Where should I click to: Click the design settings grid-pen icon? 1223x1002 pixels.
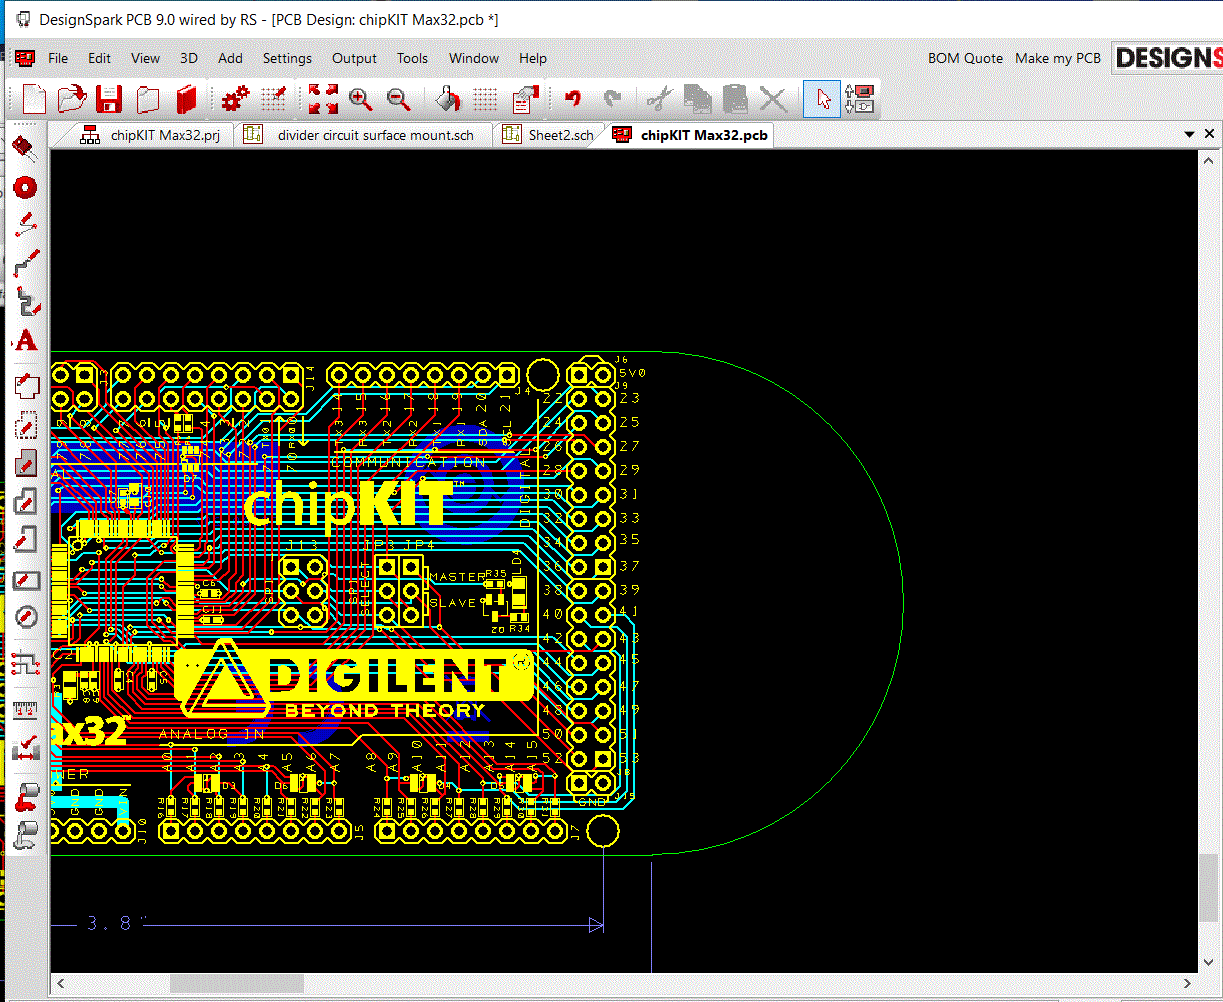pyautogui.click(x=273, y=99)
